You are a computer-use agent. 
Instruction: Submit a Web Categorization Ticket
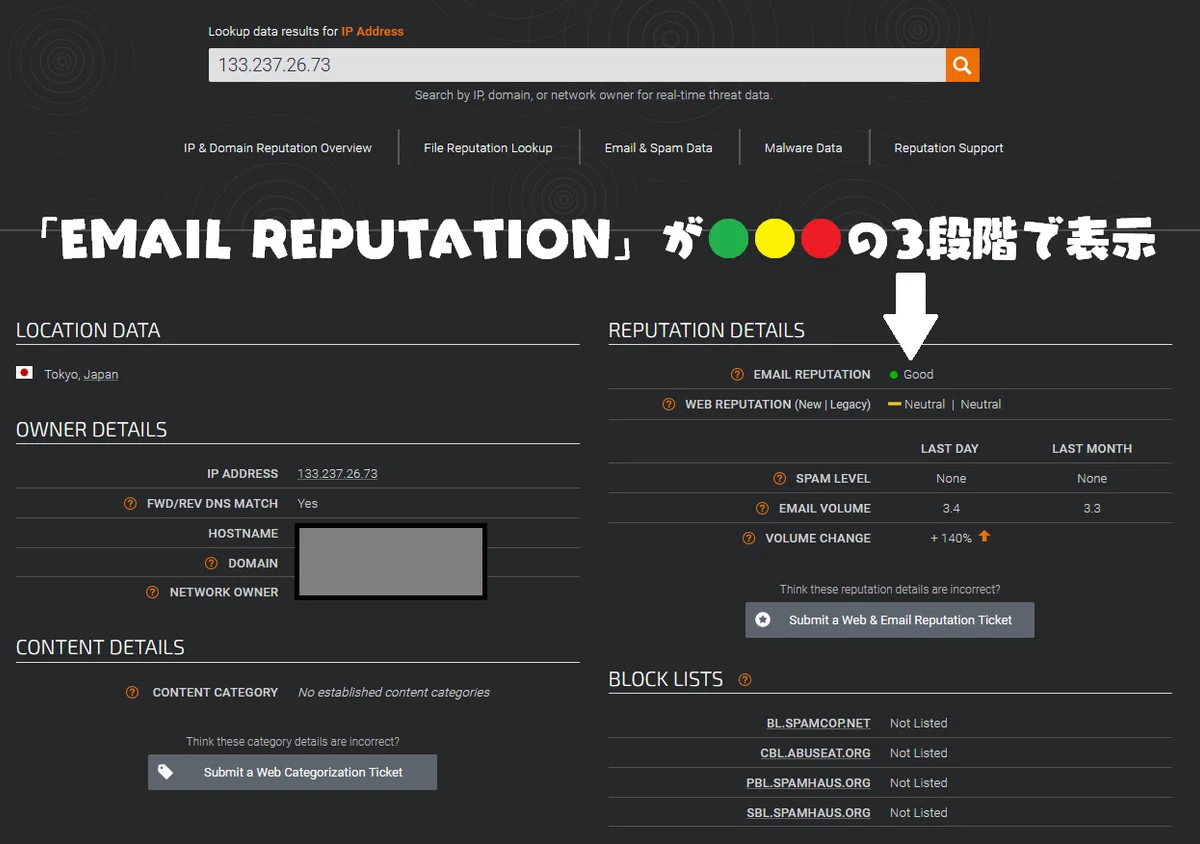click(293, 772)
